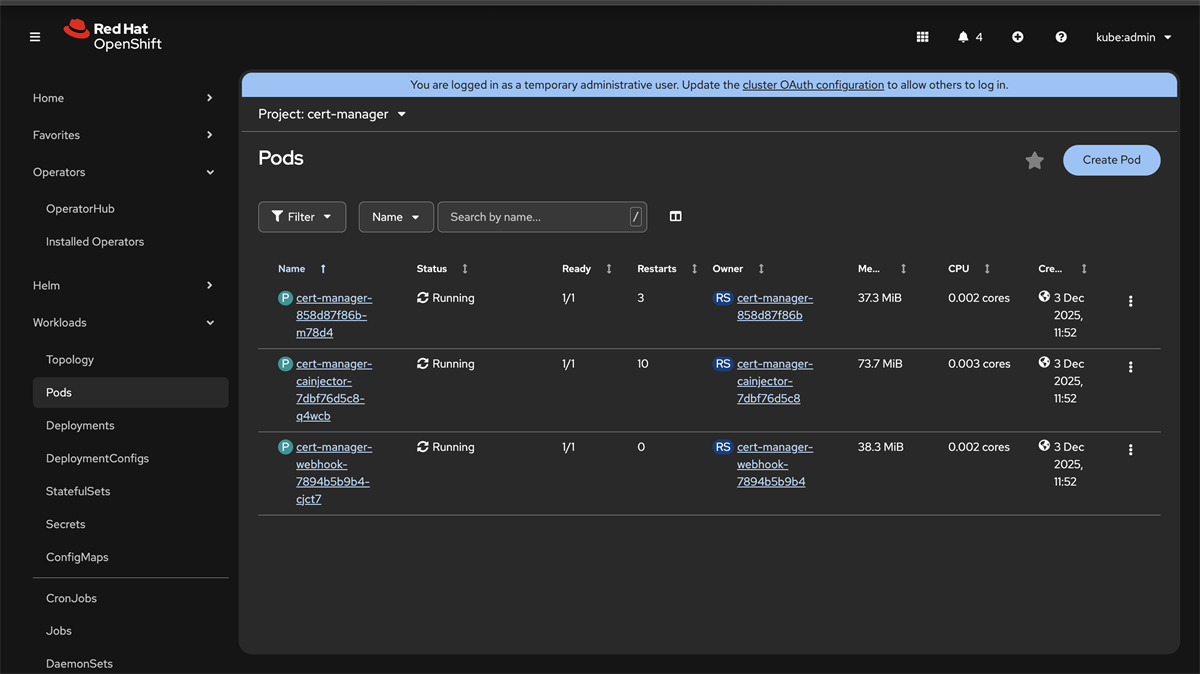Image resolution: width=1200 pixels, height=674 pixels.
Task: Toggle sort order on Name column
Action: [x=292, y=269]
